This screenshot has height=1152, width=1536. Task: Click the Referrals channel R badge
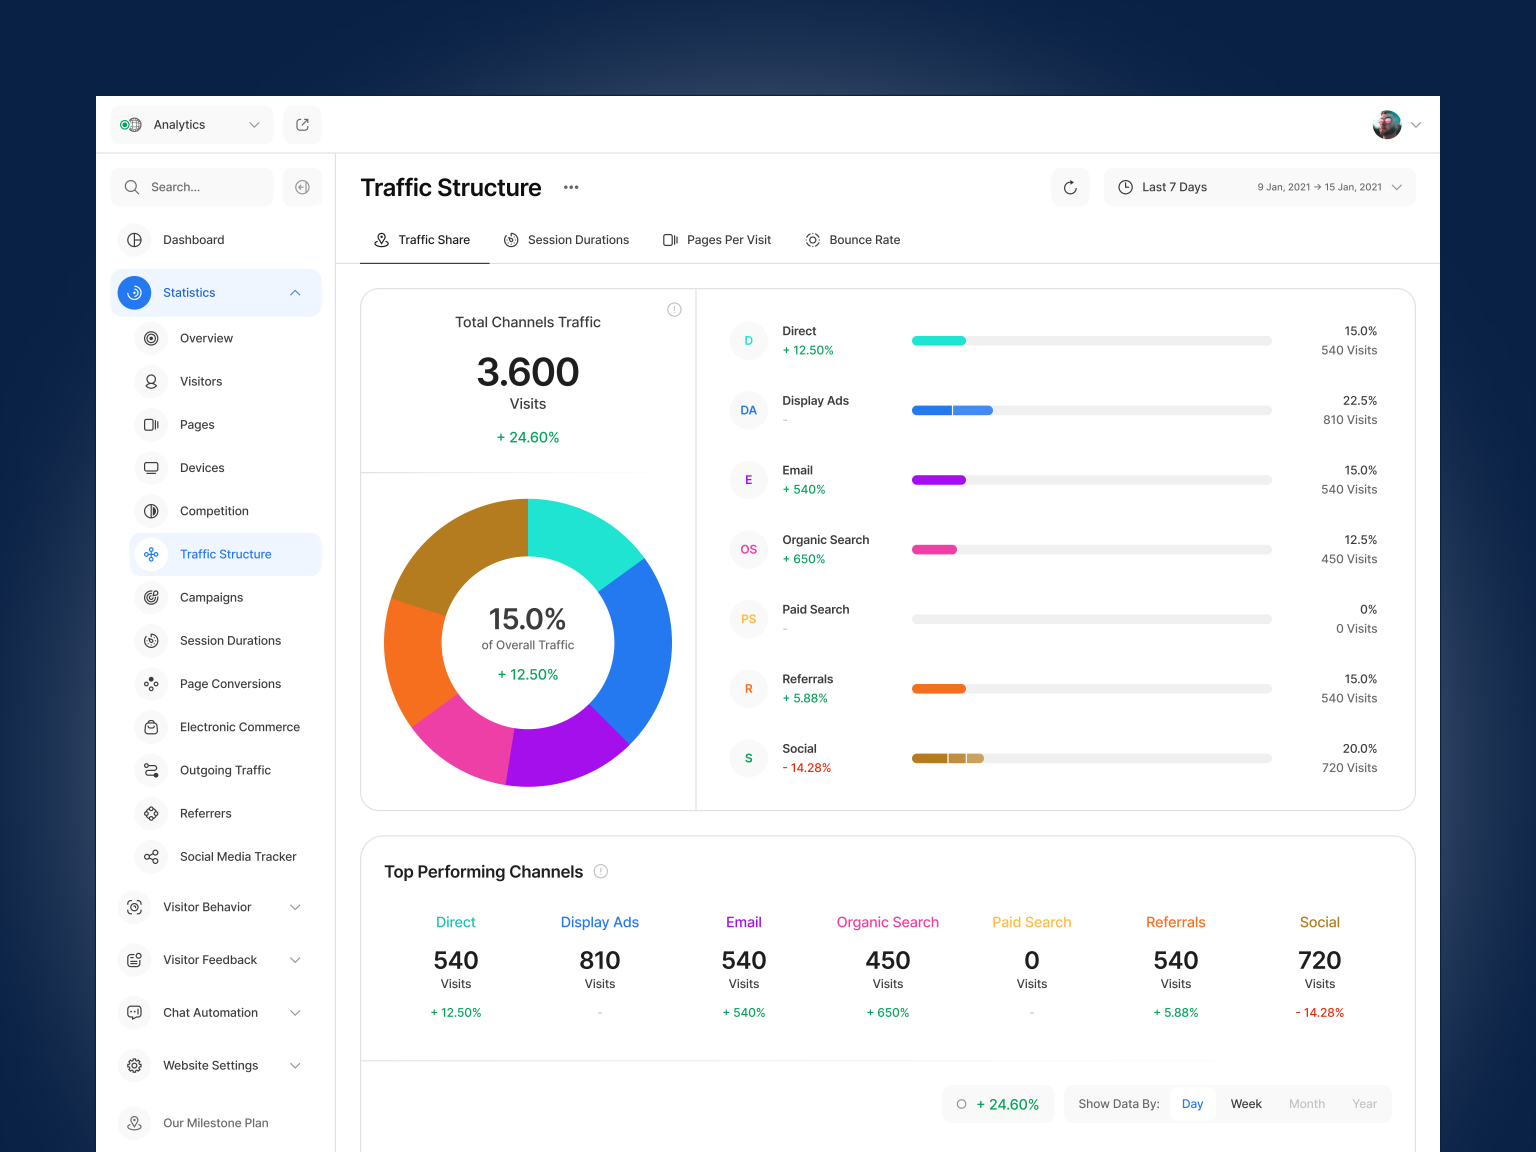point(748,689)
